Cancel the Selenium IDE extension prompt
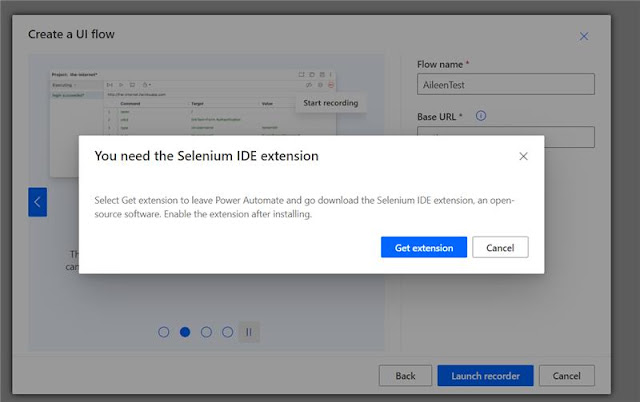This screenshot has height=402, width=640. click(x=500, y=248)
